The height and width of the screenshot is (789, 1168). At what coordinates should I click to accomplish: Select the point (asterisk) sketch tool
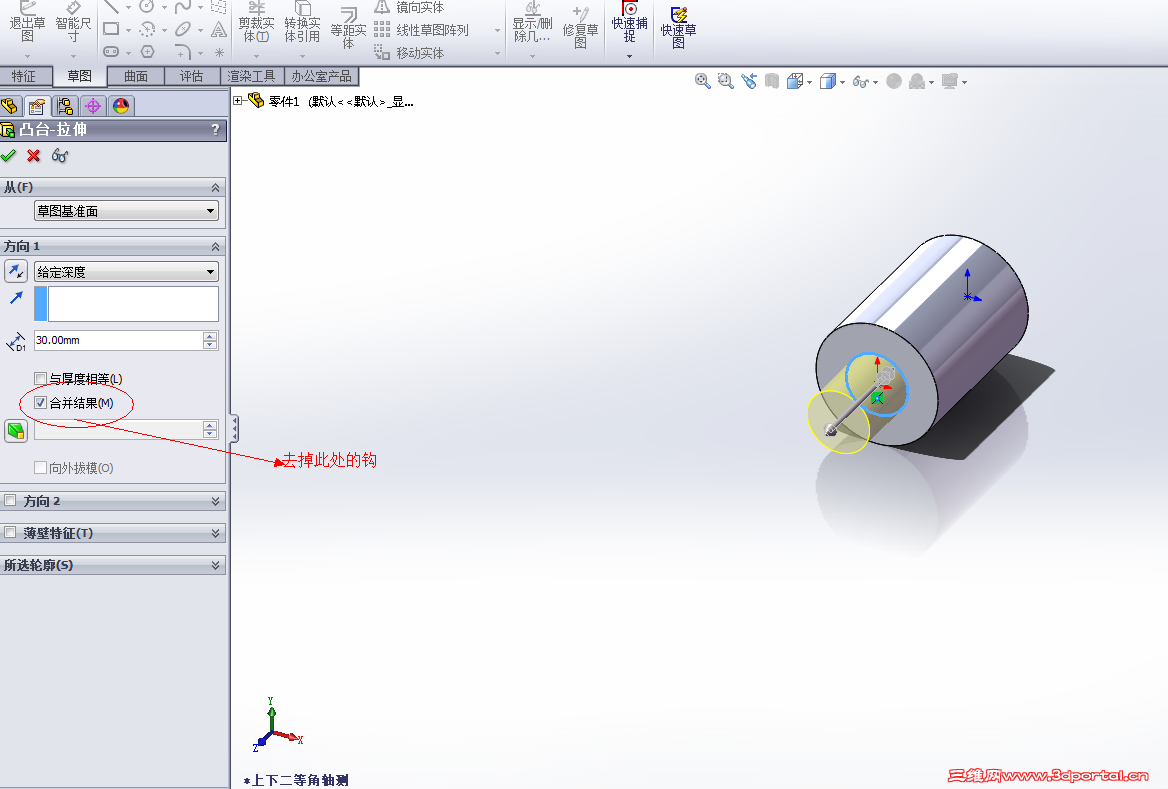pyautogui.click(x=219, y=52)
